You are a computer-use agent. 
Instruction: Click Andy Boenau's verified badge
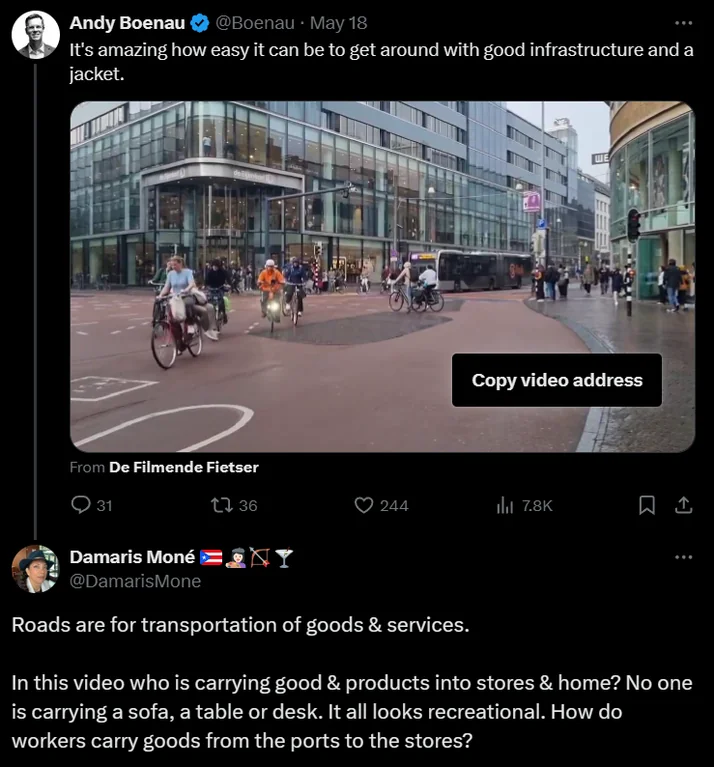click(x=200, y=23)
